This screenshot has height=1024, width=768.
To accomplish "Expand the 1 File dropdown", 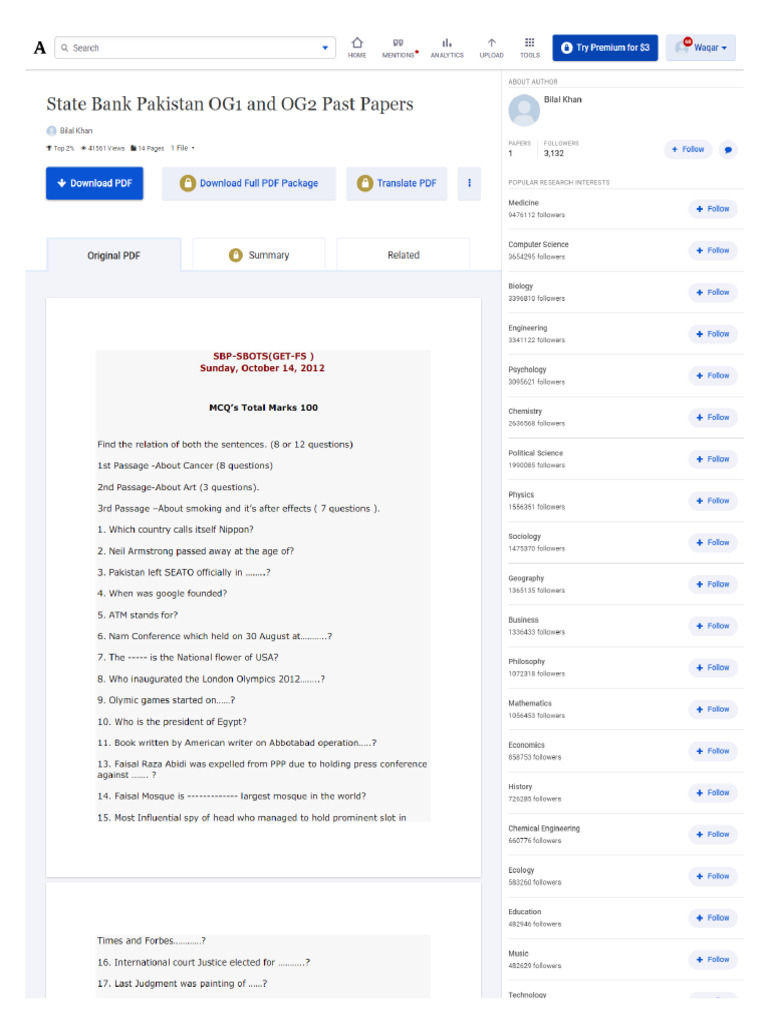I will [x=182, y=148].
